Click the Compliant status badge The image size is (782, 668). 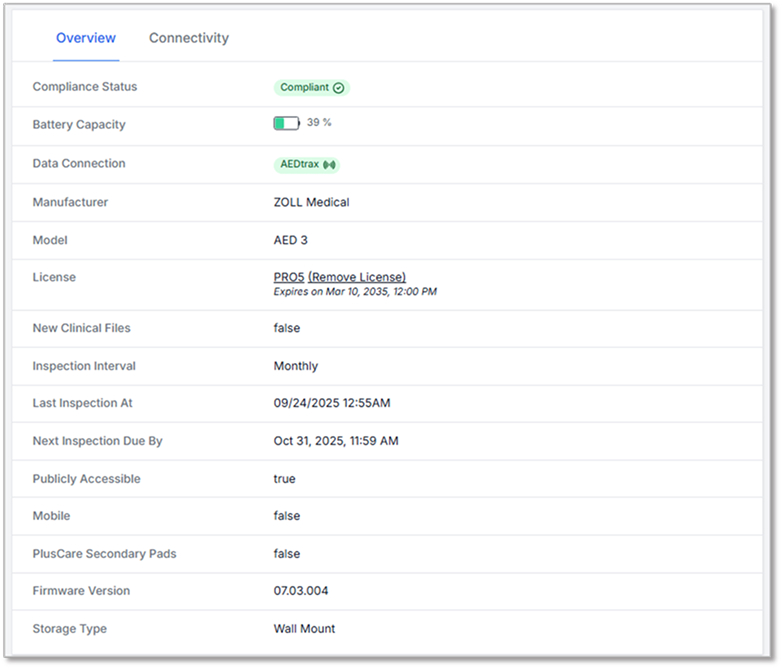311,88
